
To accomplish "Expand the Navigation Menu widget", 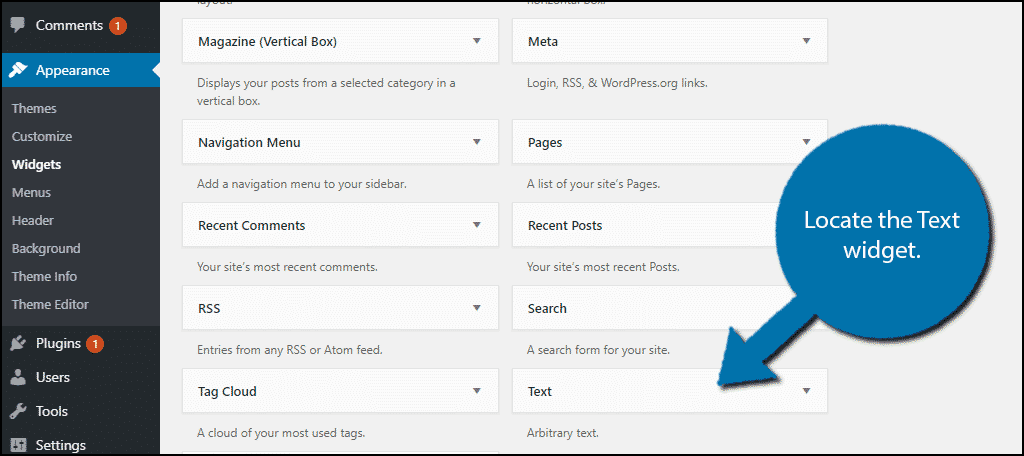I will pos(477,142).
